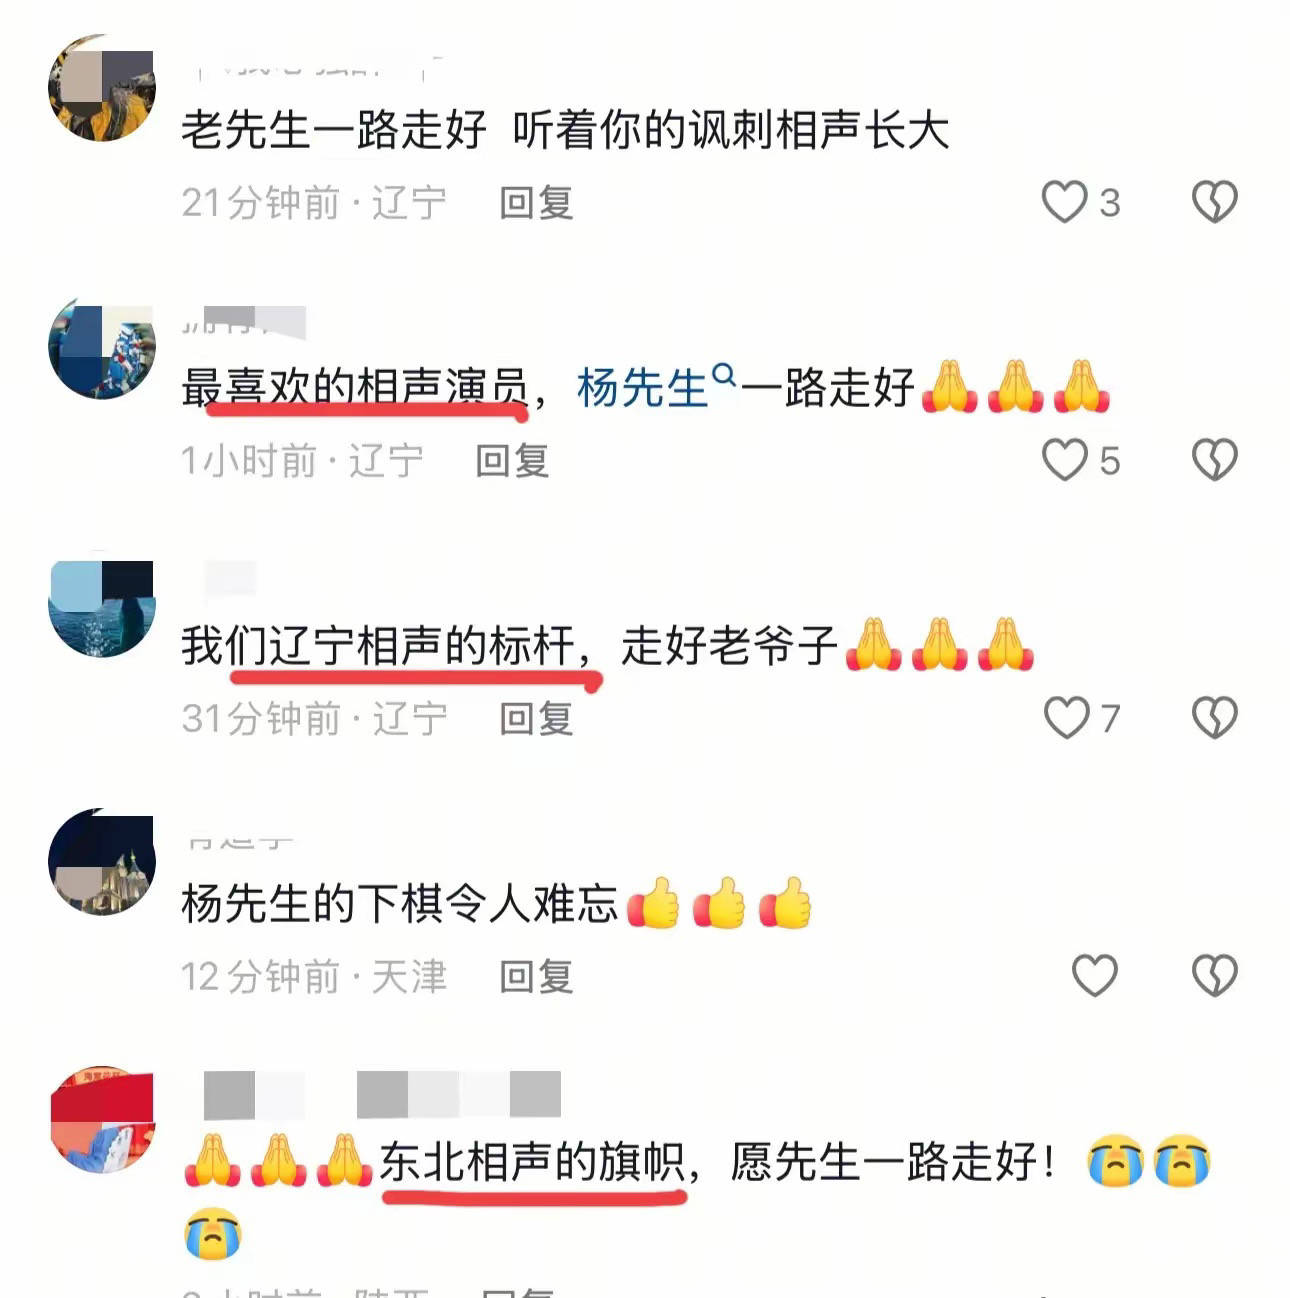This screenshot has height=1298, width=1290.
Task: Reply to the comment posted 12分钟前
Action: coord(536,977)
